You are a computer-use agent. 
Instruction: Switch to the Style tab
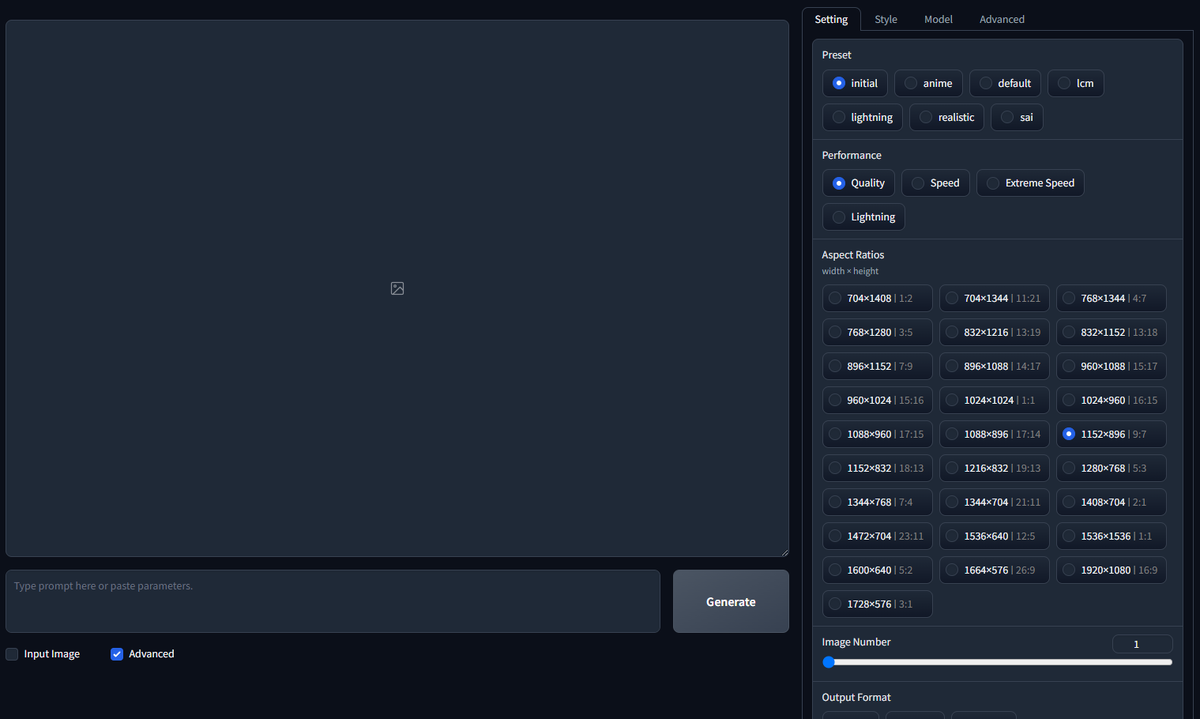click(x=886, y=19)
